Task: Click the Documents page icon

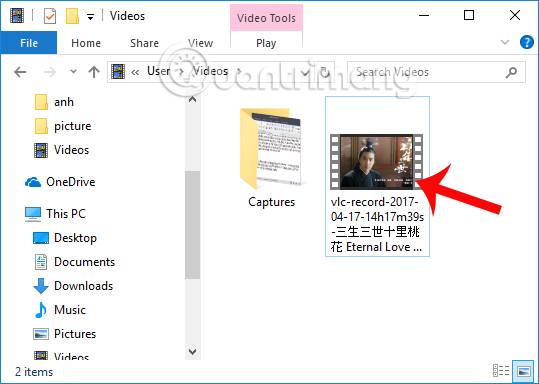Action: click(x=41, y=262)
